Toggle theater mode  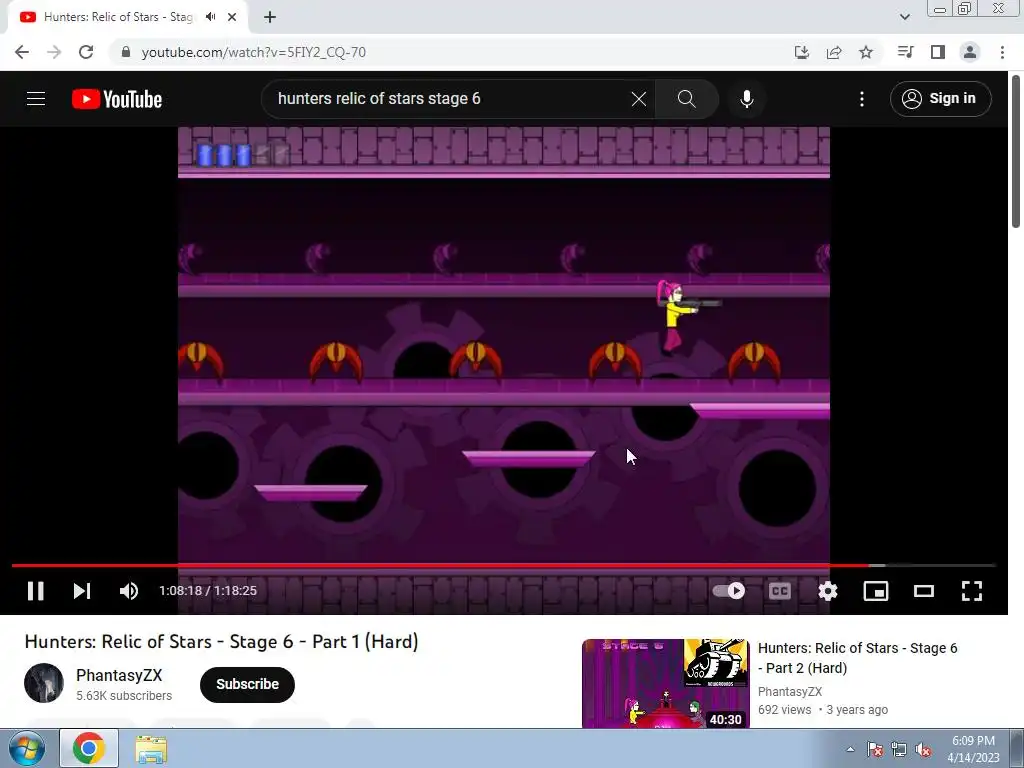click(x=923, y=591)
